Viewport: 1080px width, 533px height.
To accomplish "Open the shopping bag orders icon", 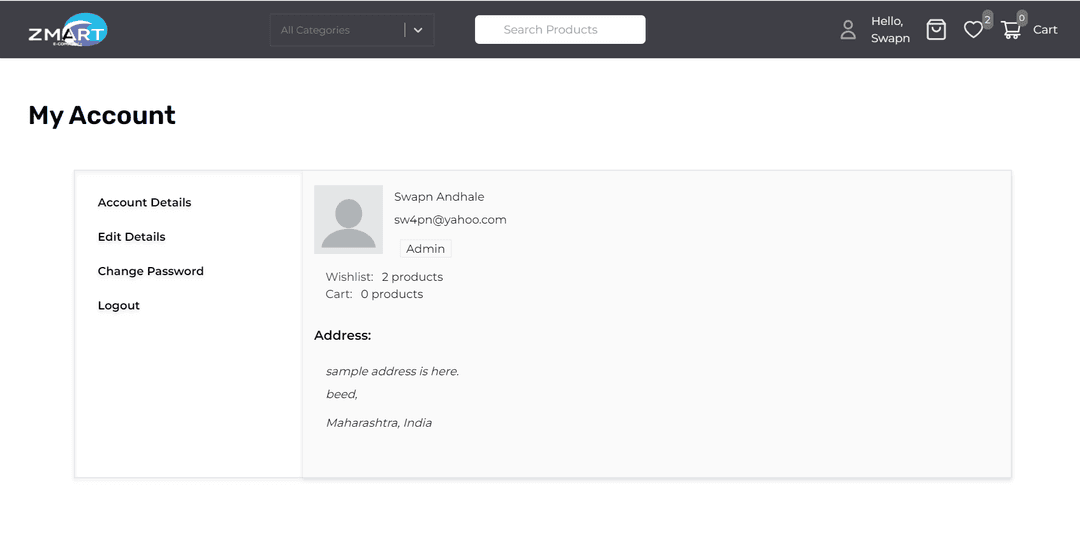I will [936, 30].
